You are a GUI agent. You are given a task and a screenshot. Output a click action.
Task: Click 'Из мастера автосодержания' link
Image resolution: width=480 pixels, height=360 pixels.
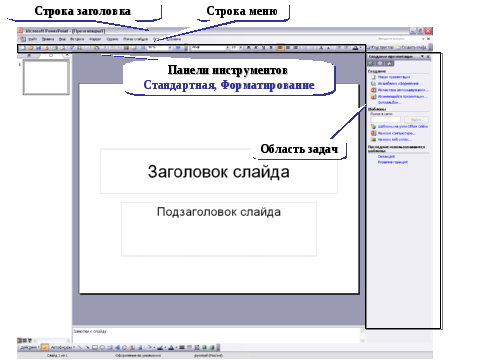point(403,90)
